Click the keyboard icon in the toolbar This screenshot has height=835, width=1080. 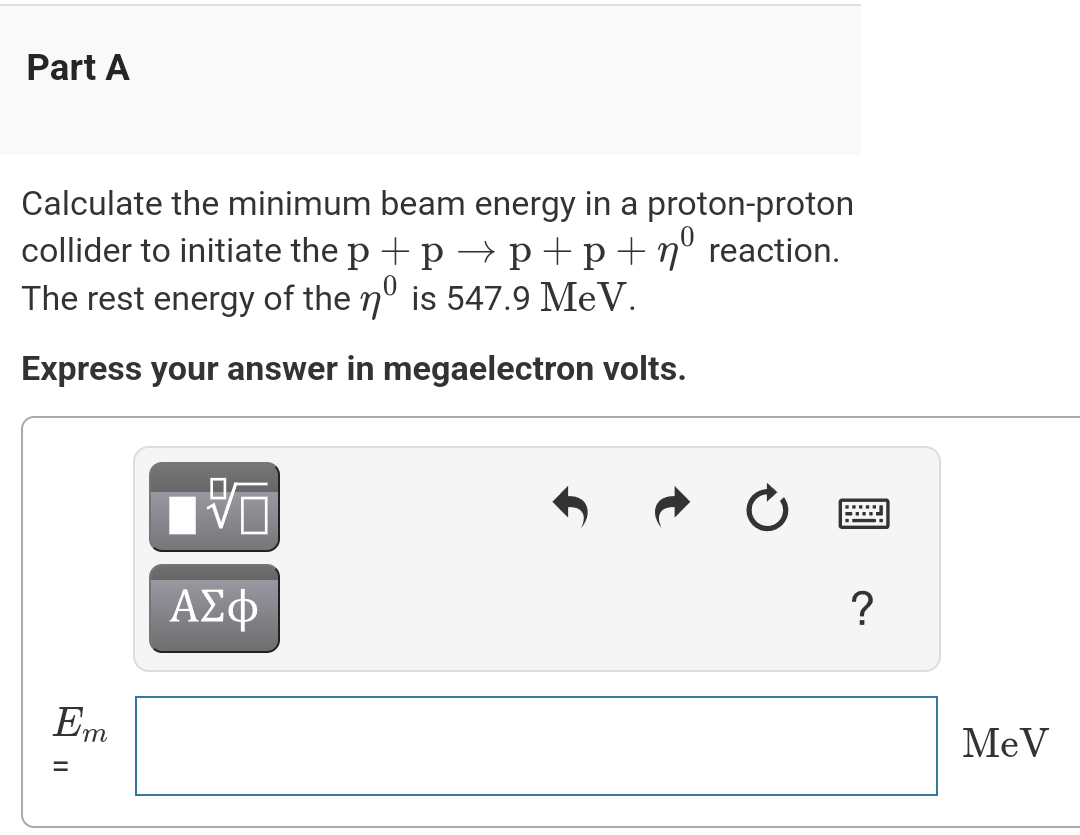tap(864, 513)
